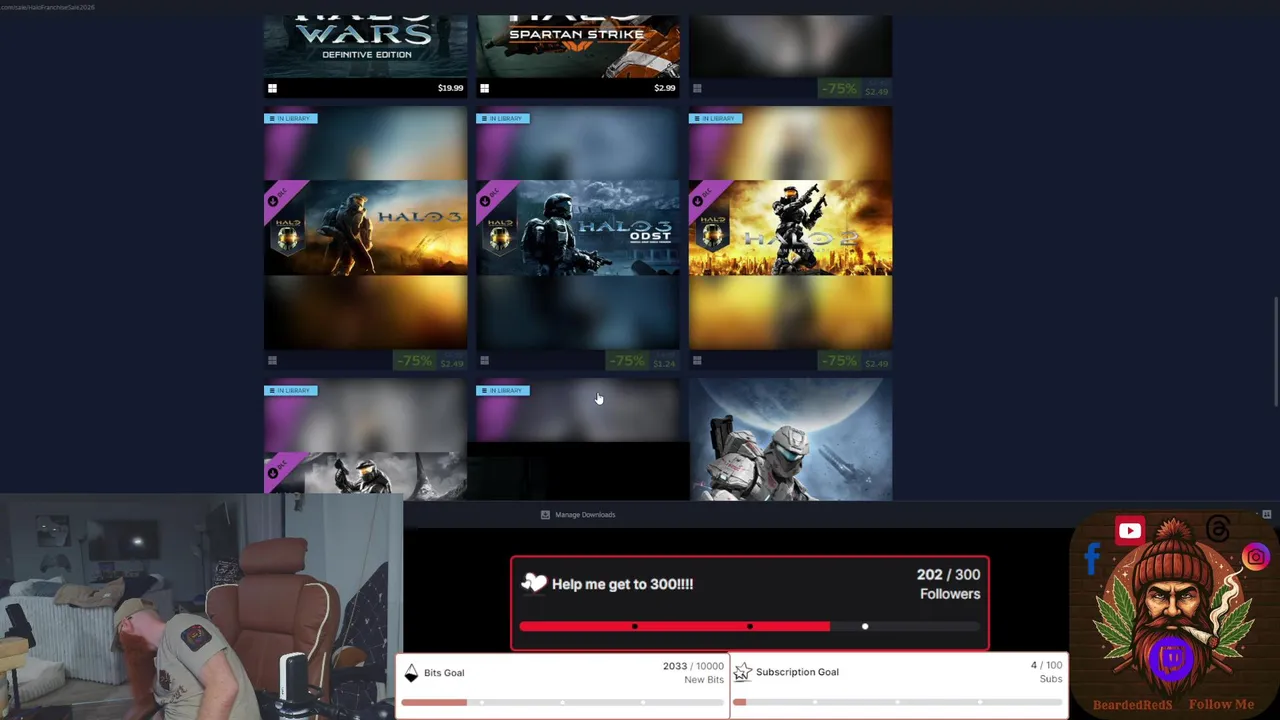1280x720 pixels.
Task: Click the Facebook icon on the stream overlay
Action: click(1092, 559)
